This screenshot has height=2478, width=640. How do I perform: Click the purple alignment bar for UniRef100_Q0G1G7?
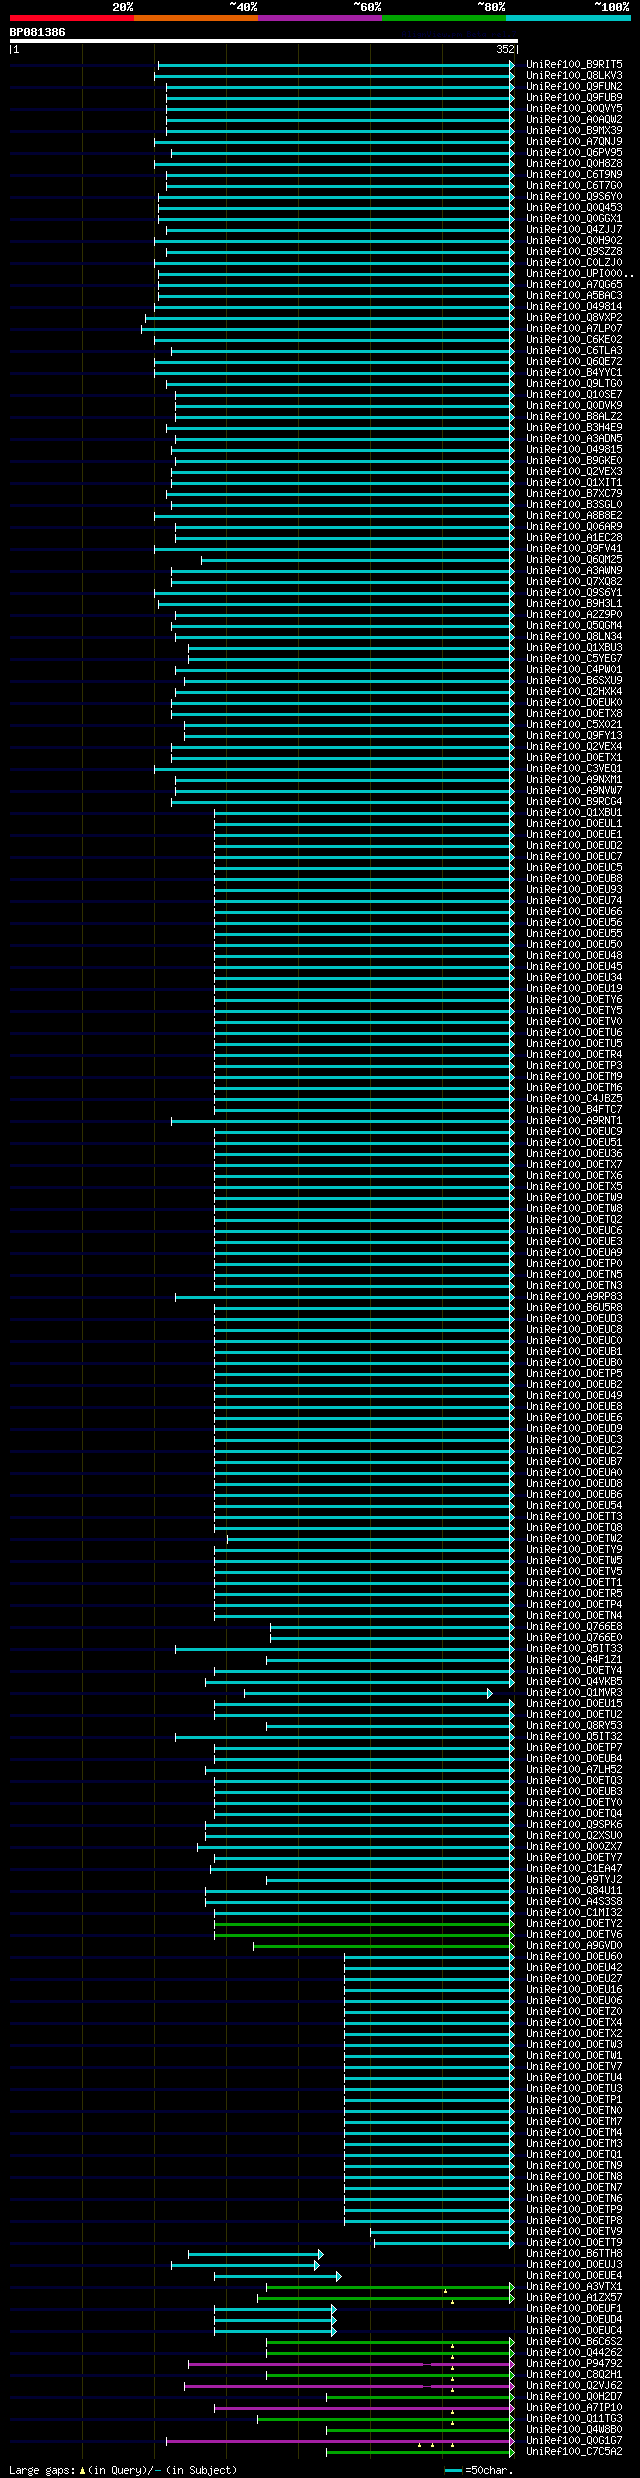[340, 2440]
